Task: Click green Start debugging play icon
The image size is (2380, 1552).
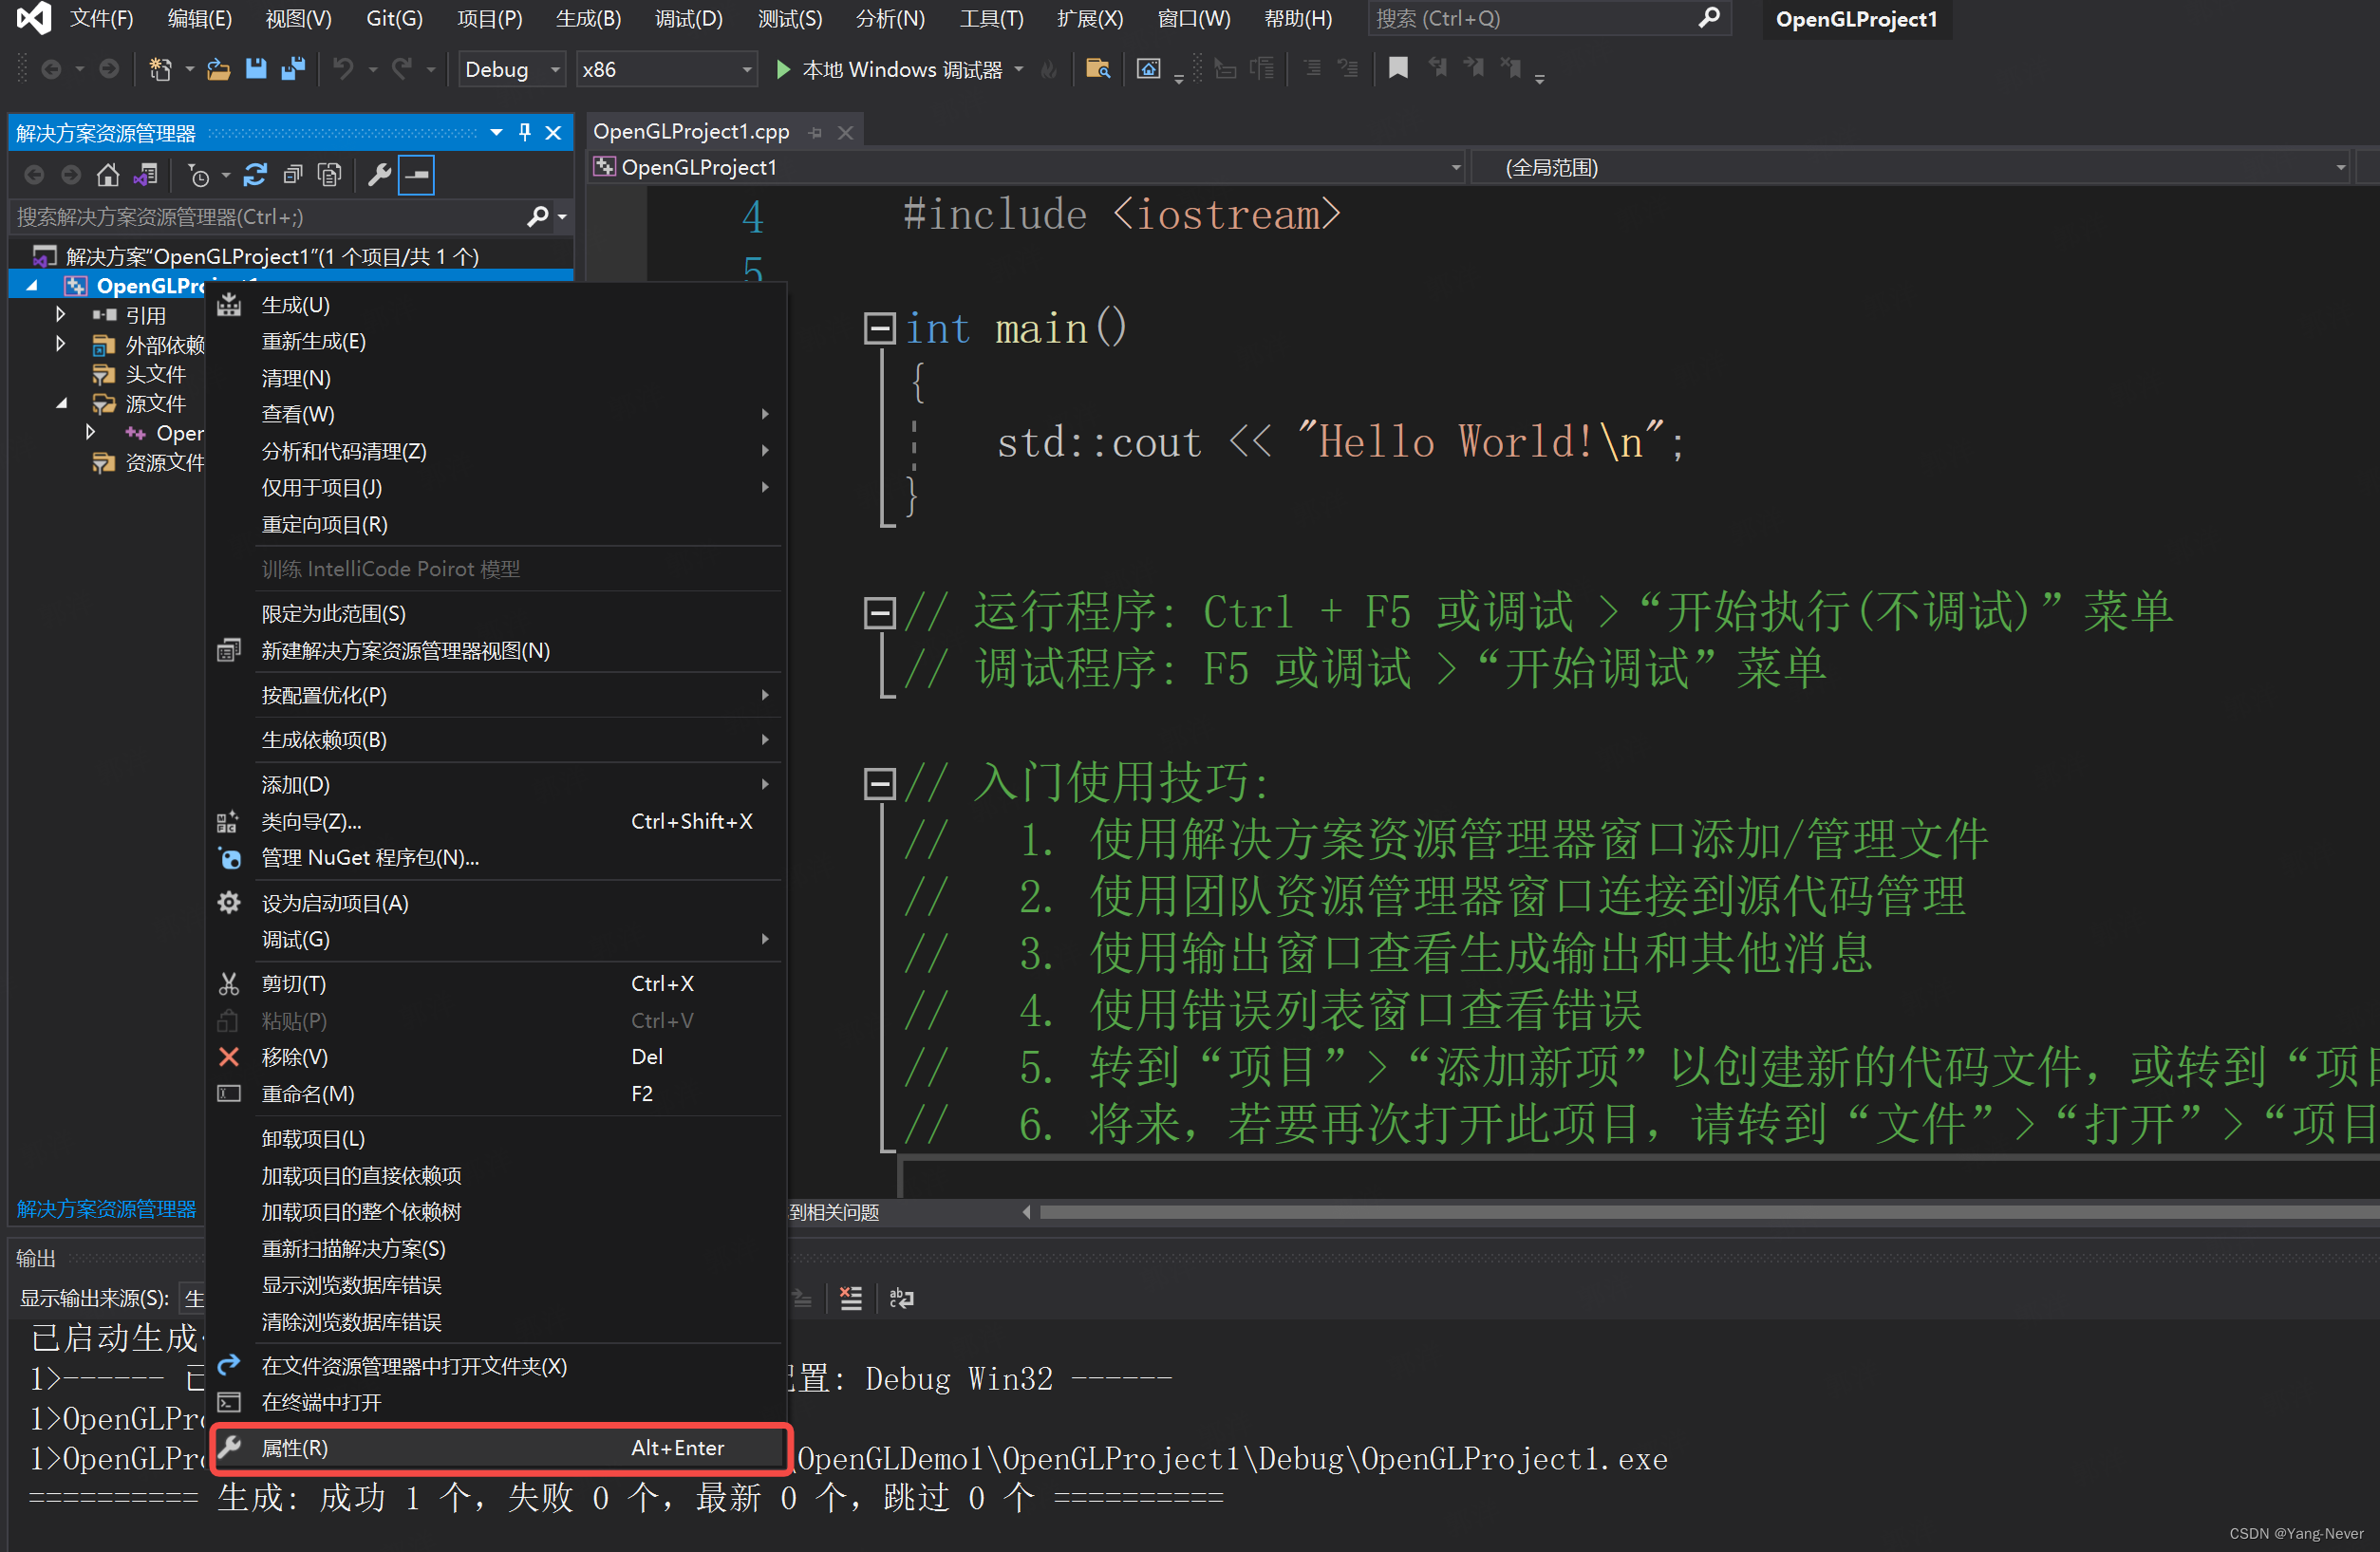Action: click(783, 69)
